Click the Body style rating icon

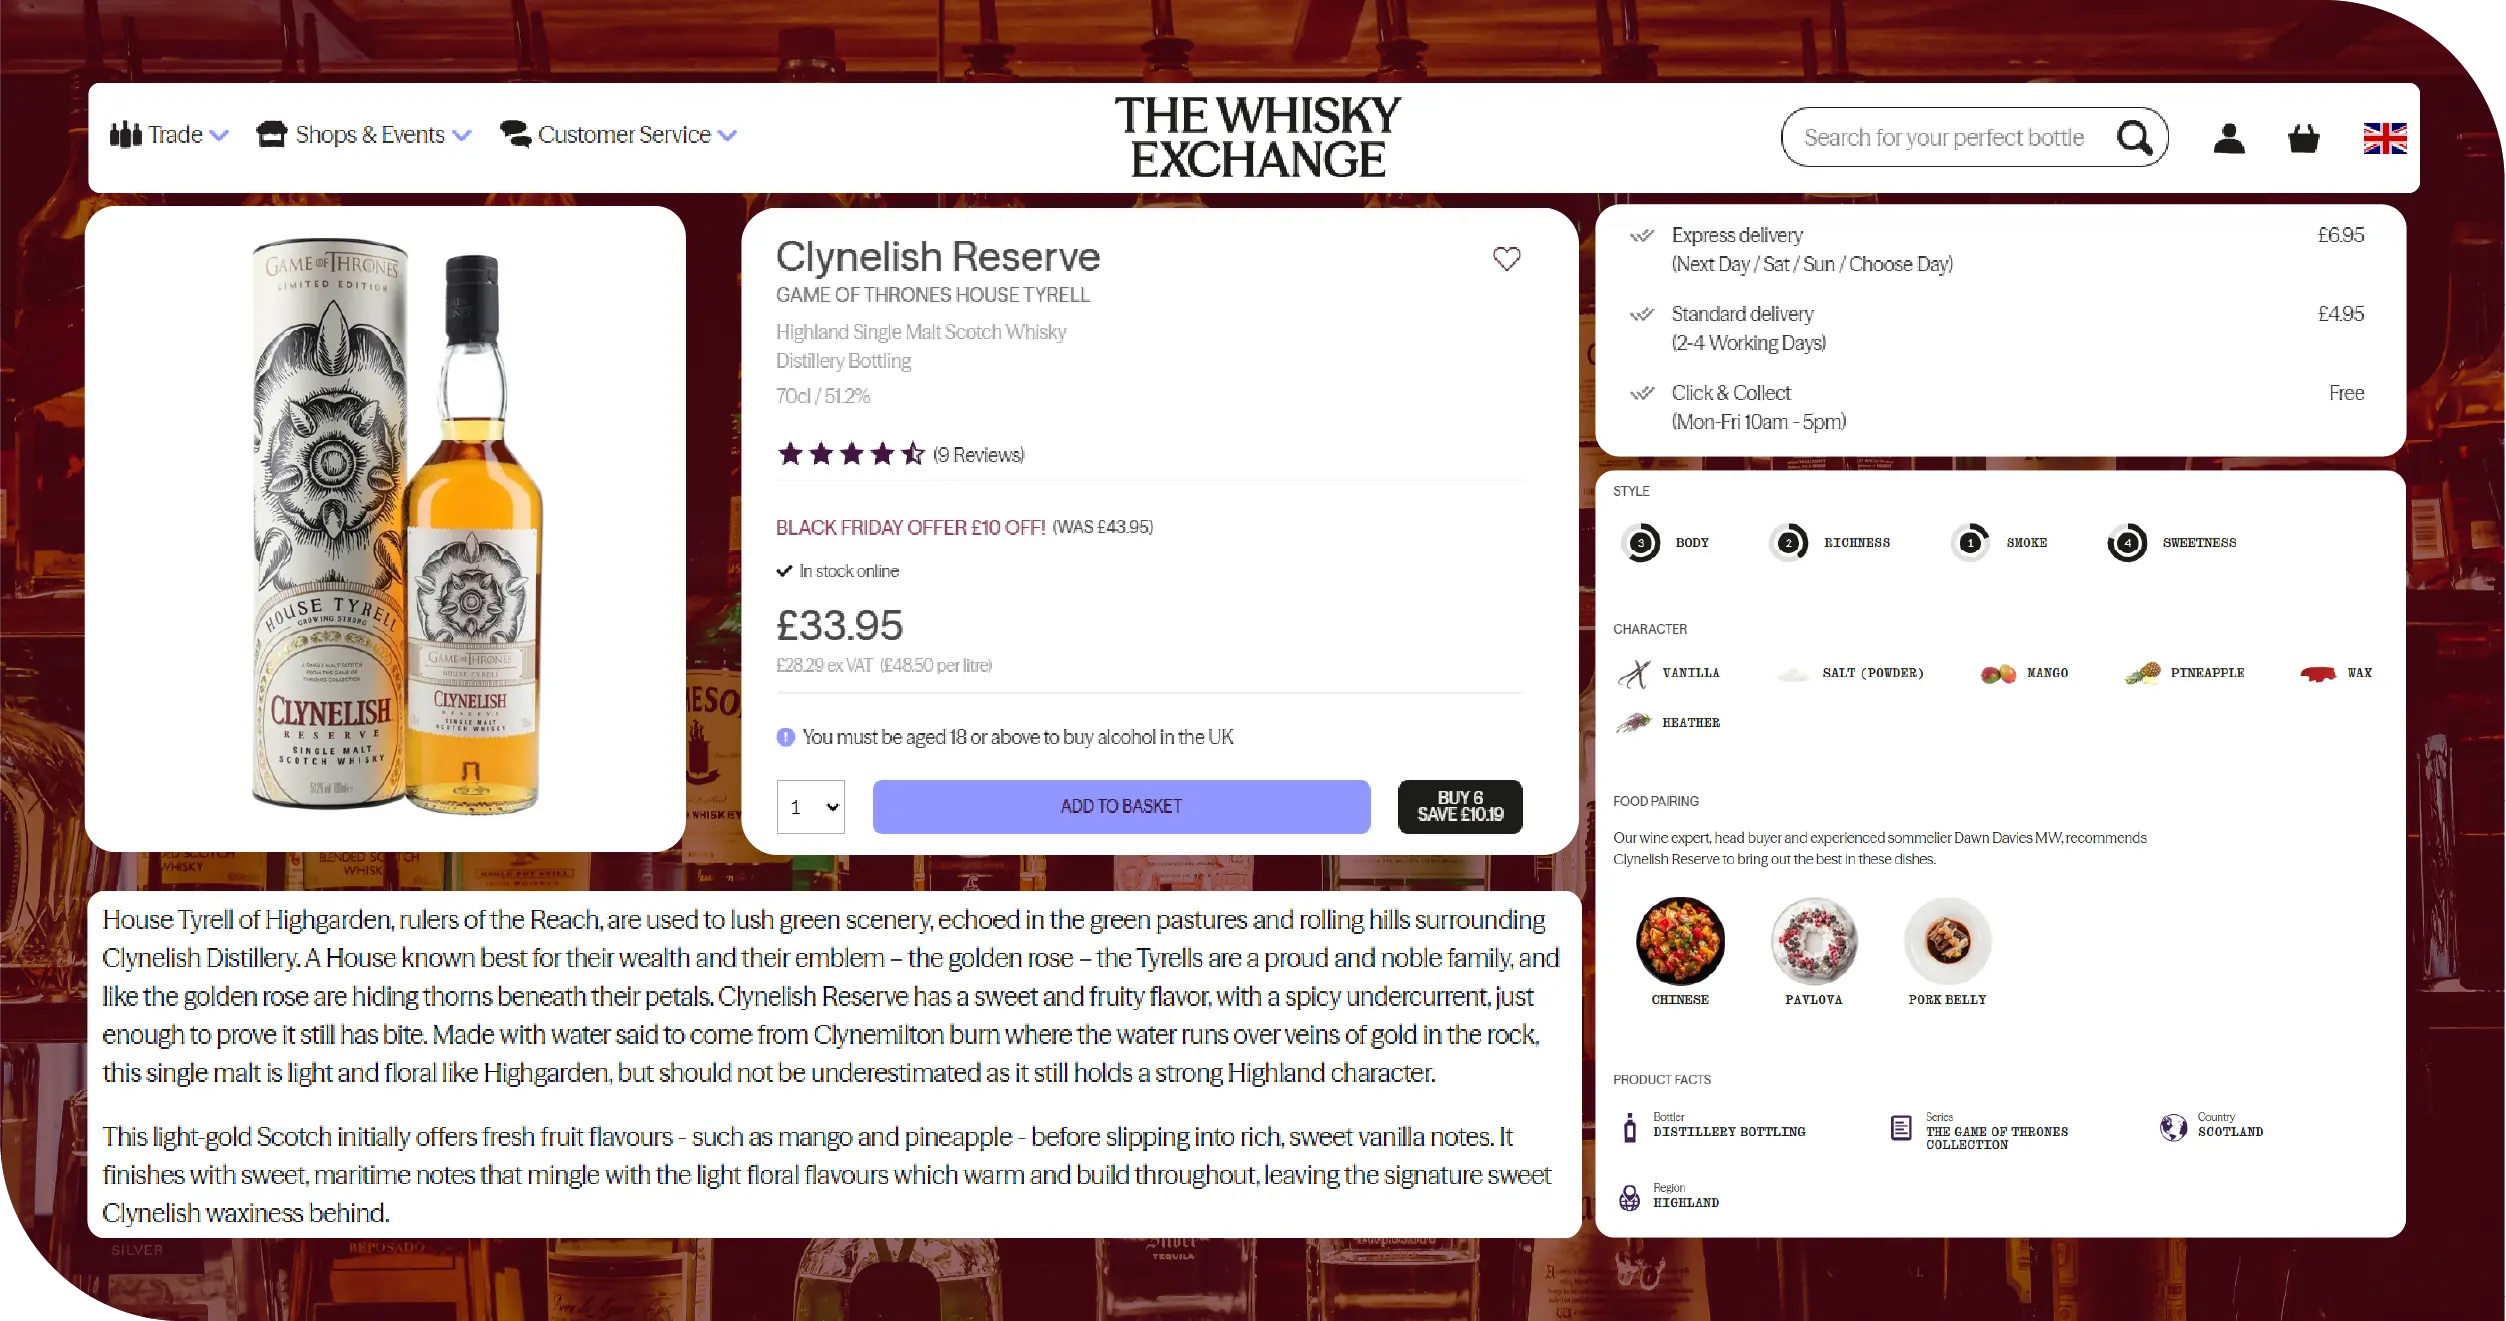pyautogui.click(x=1640, y=543)
